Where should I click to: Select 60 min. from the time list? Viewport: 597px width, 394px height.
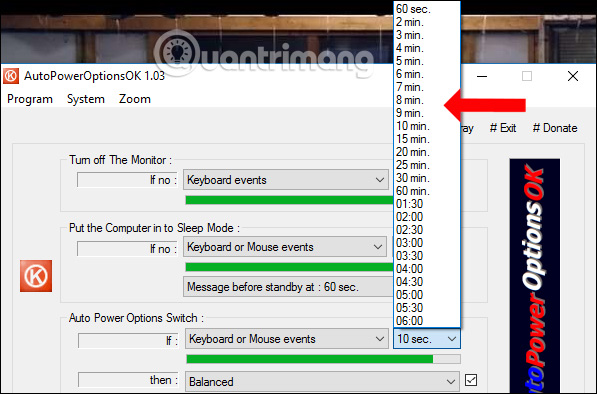[x=427, y=191]
